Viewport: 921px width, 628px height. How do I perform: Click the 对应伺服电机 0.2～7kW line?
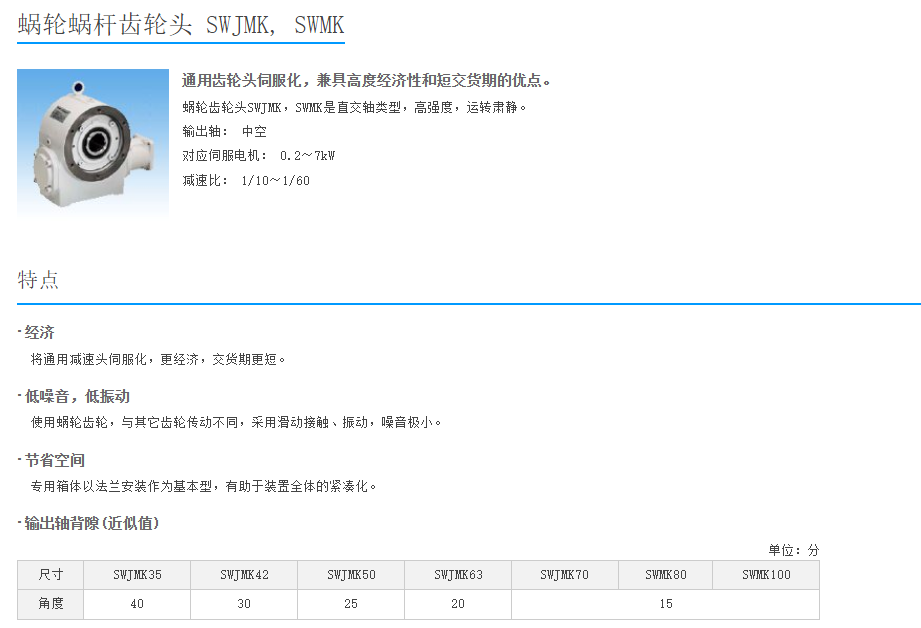[258, 156]
